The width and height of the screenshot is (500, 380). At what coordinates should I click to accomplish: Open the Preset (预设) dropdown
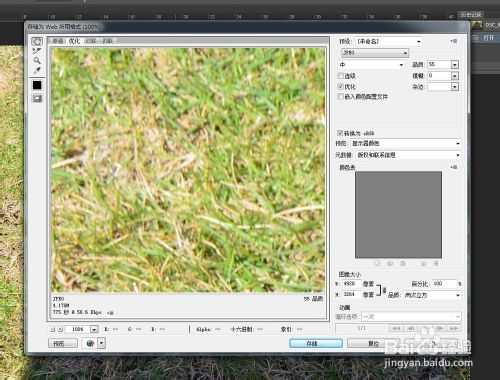[x=388, y=41]
